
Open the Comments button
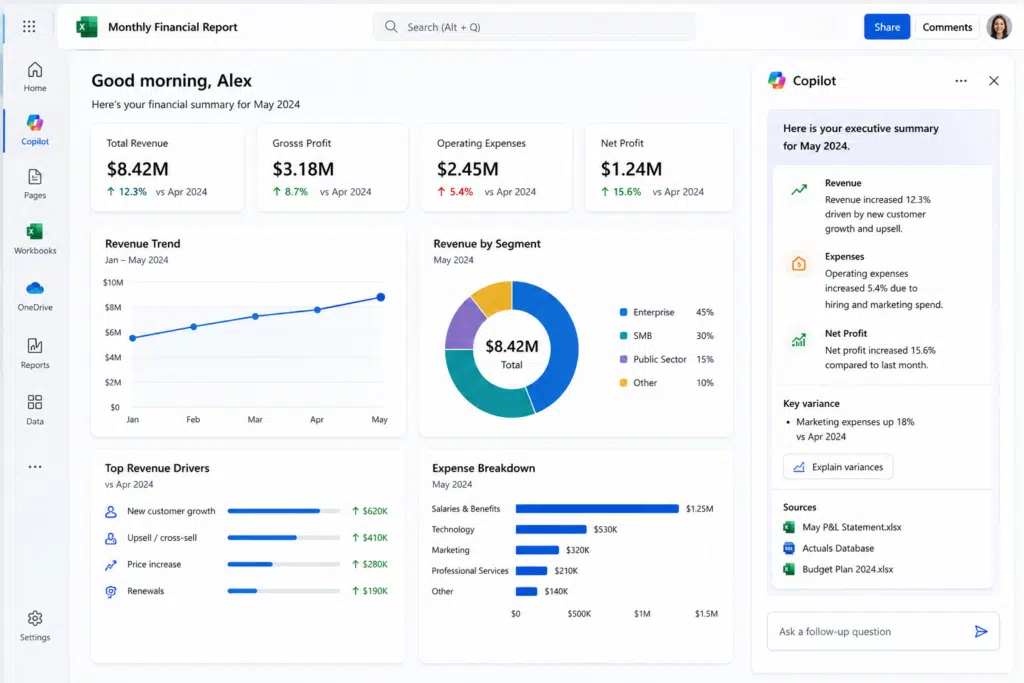pyautogui.click(x=947, y=27)
